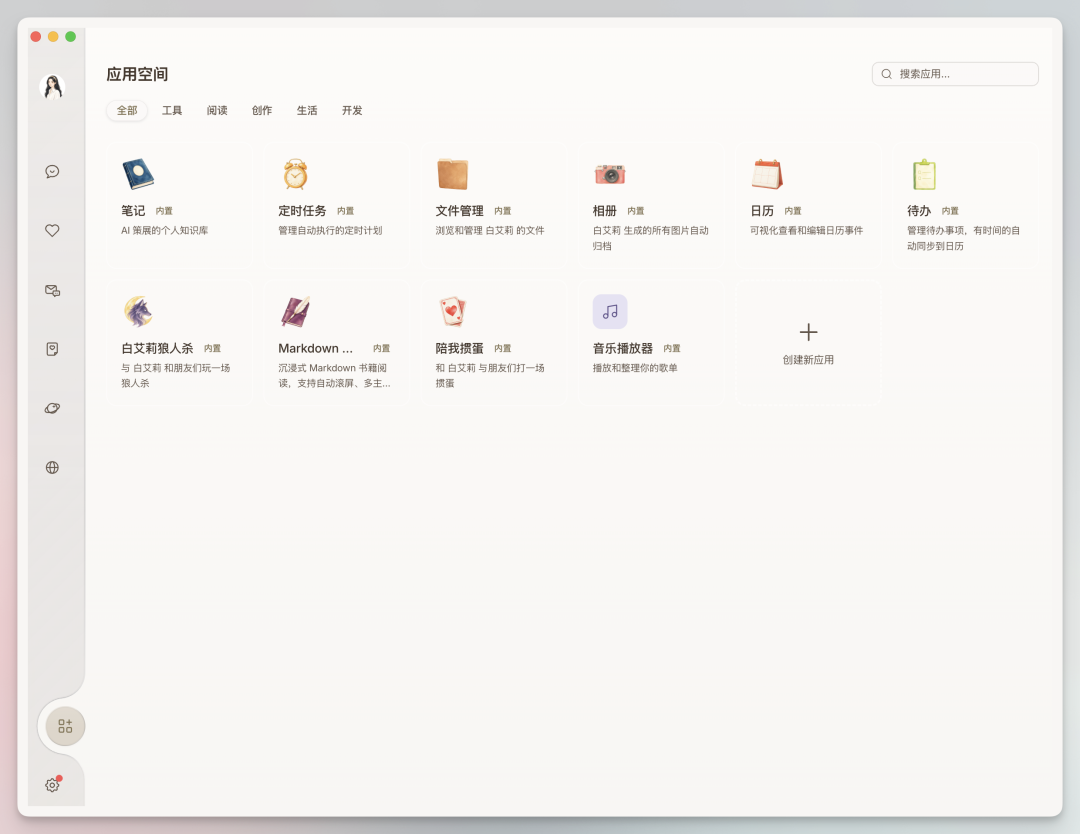Open the 日历 calendar icon
The width and height of the screenshot is (1080, 834).
767,174
